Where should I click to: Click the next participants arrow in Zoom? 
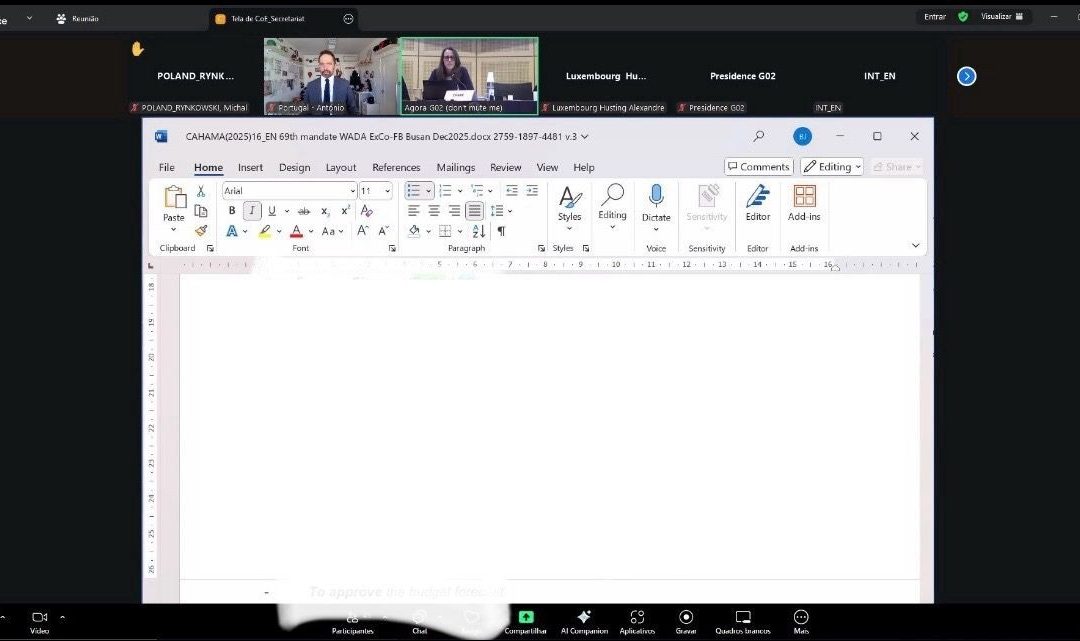pos(966,76)
